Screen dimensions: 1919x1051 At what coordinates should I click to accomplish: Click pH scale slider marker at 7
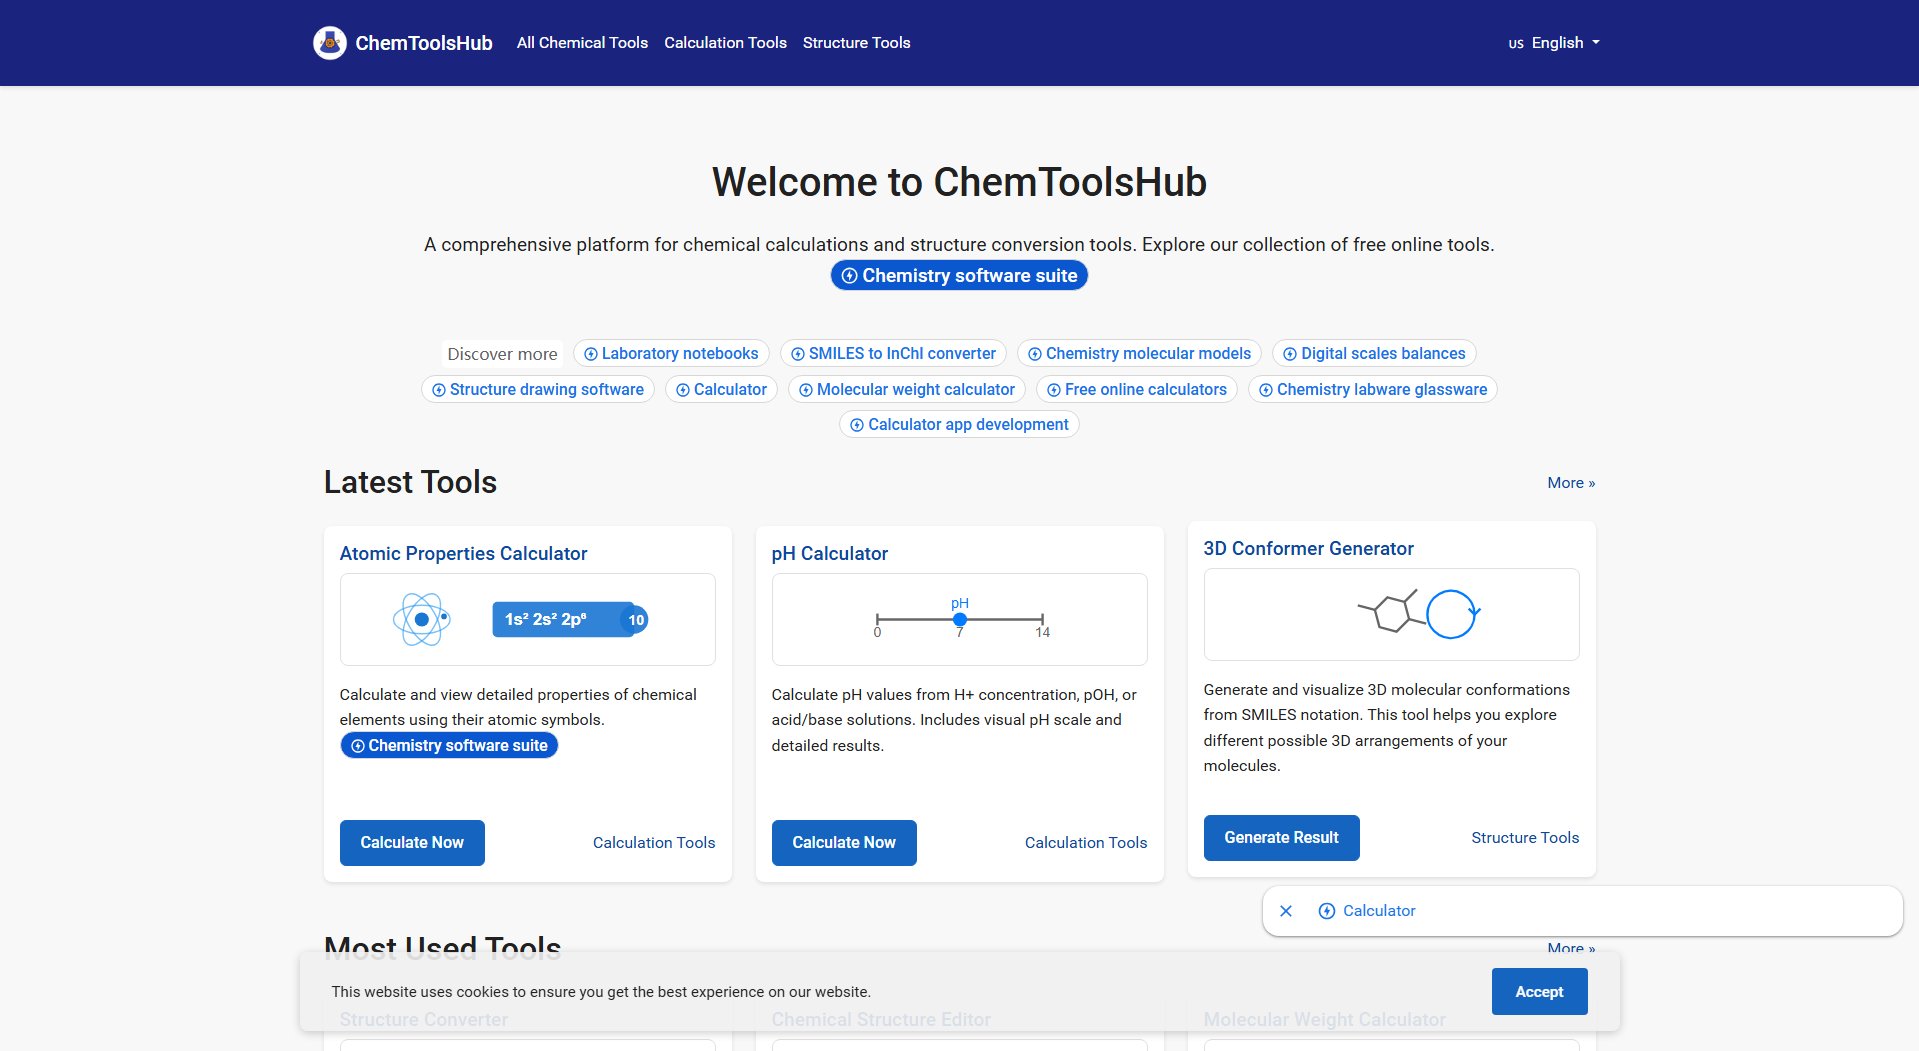(x=960, y=620)
